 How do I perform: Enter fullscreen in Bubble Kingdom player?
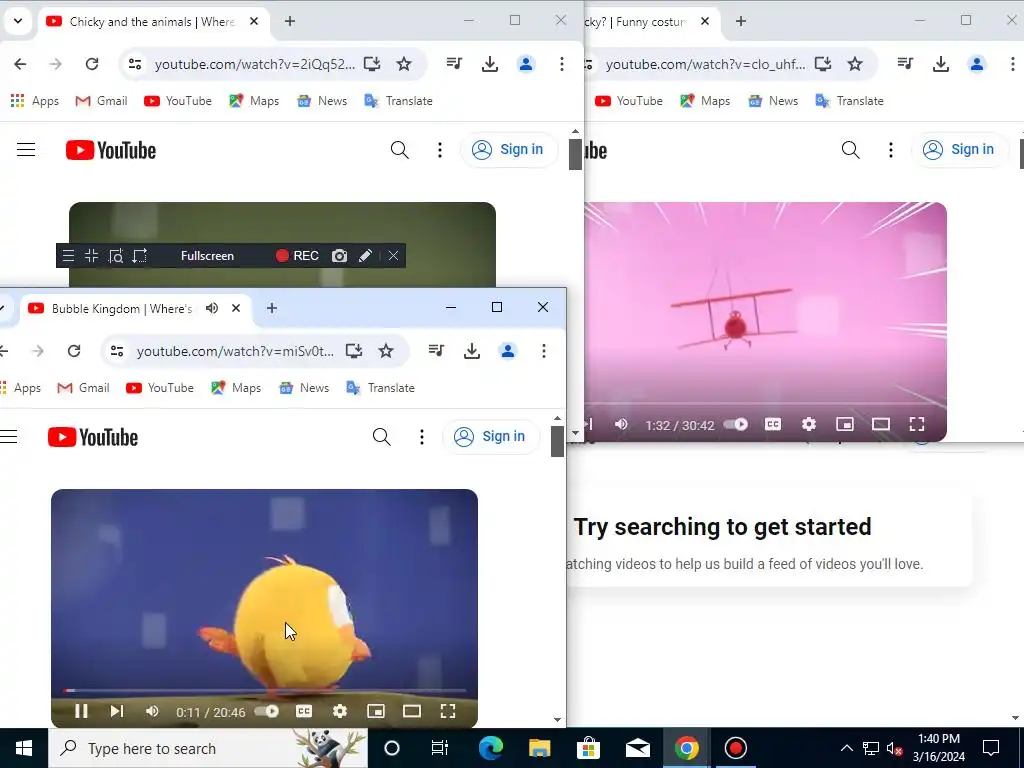(448, 711)
